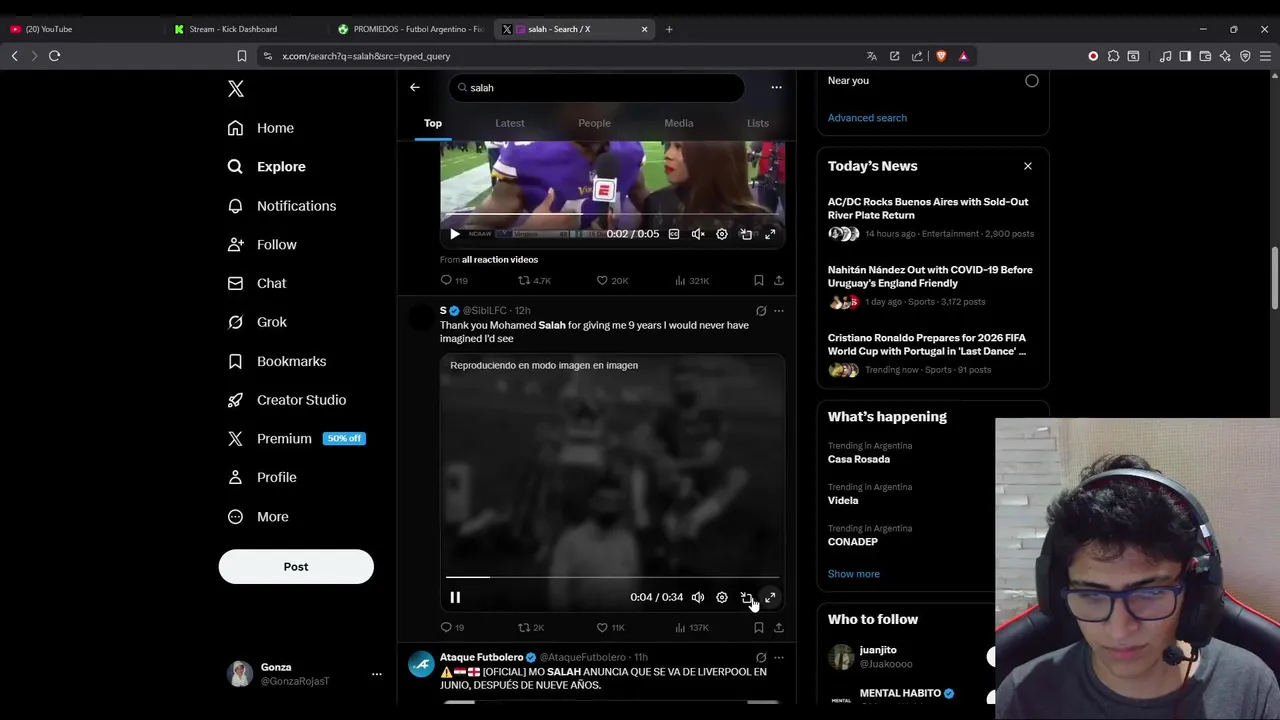Reply to the post with 119 comments
This screenshot has width=1280, height=720.
454,281
